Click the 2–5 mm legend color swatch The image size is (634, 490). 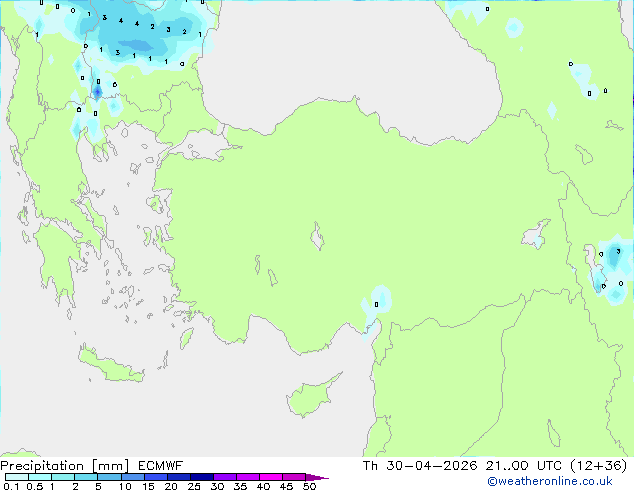(x=86, y=477)
